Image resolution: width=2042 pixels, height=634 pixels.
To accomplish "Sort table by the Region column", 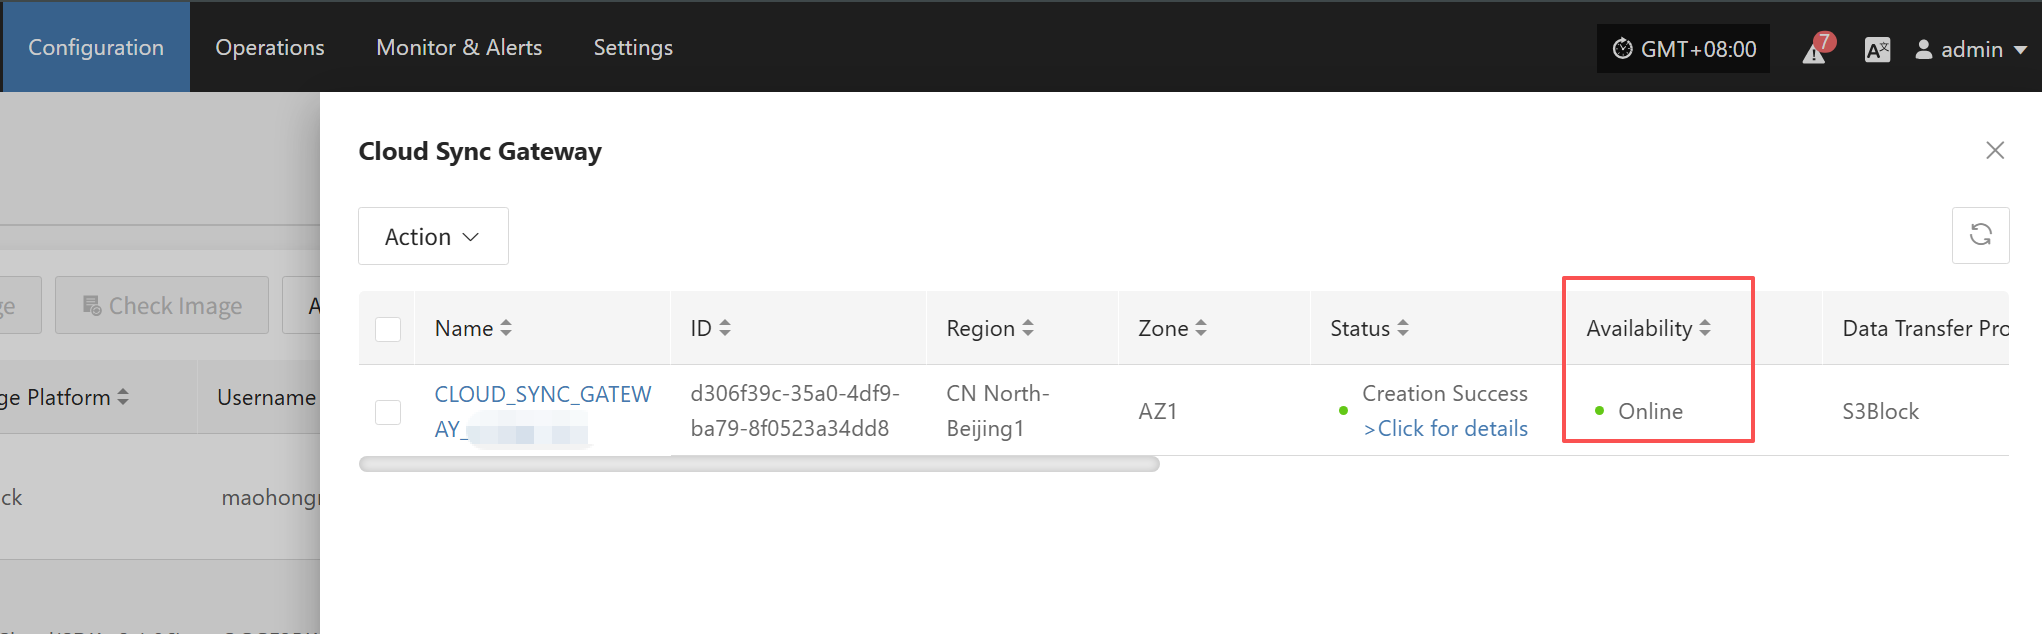I will pos(1028,328).
